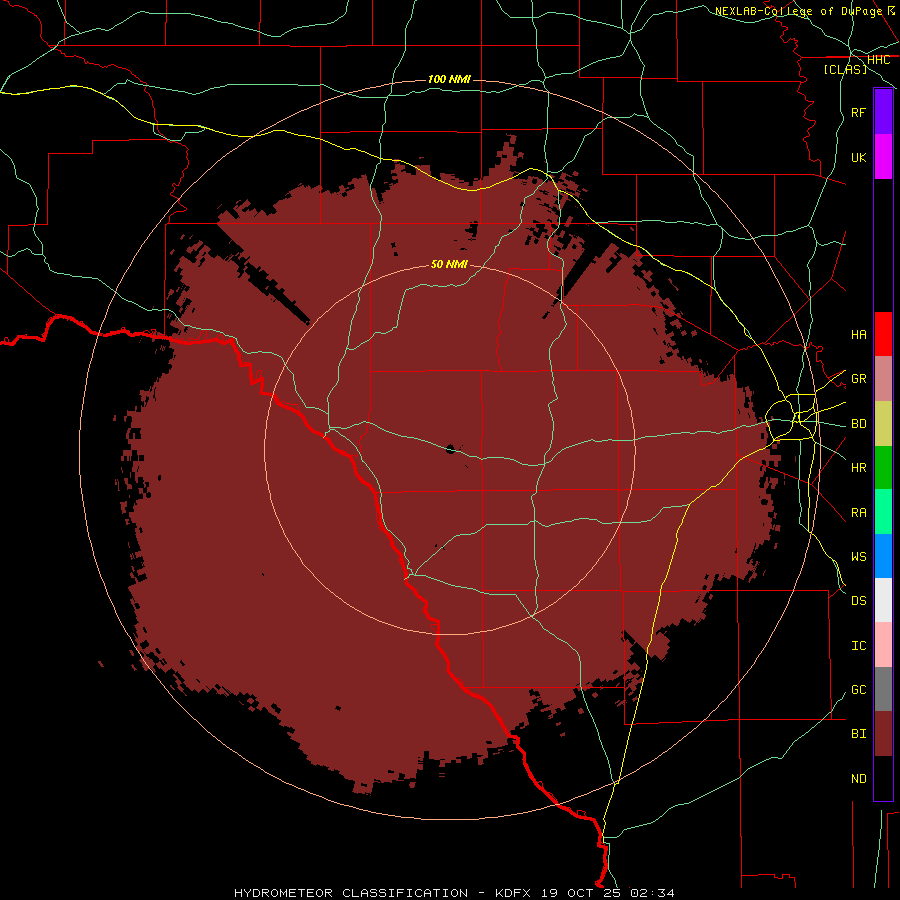Click the black radar site dot at center
Image resolution: width=900 pixels, height=900 pixels.
[450, 449]
